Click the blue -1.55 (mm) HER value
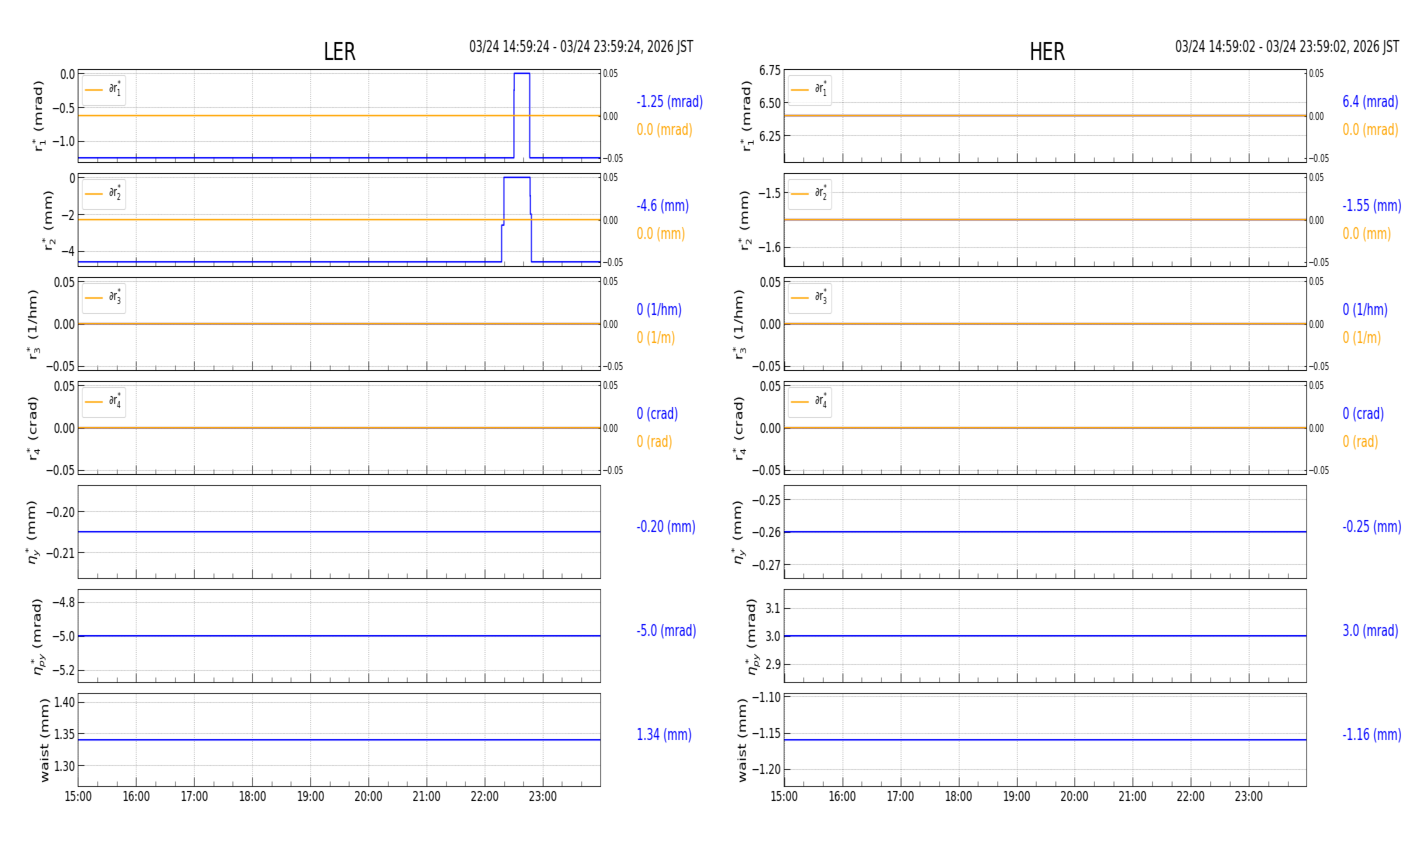This screenshot has height=864, width=1412. [x=1371, y=206]
